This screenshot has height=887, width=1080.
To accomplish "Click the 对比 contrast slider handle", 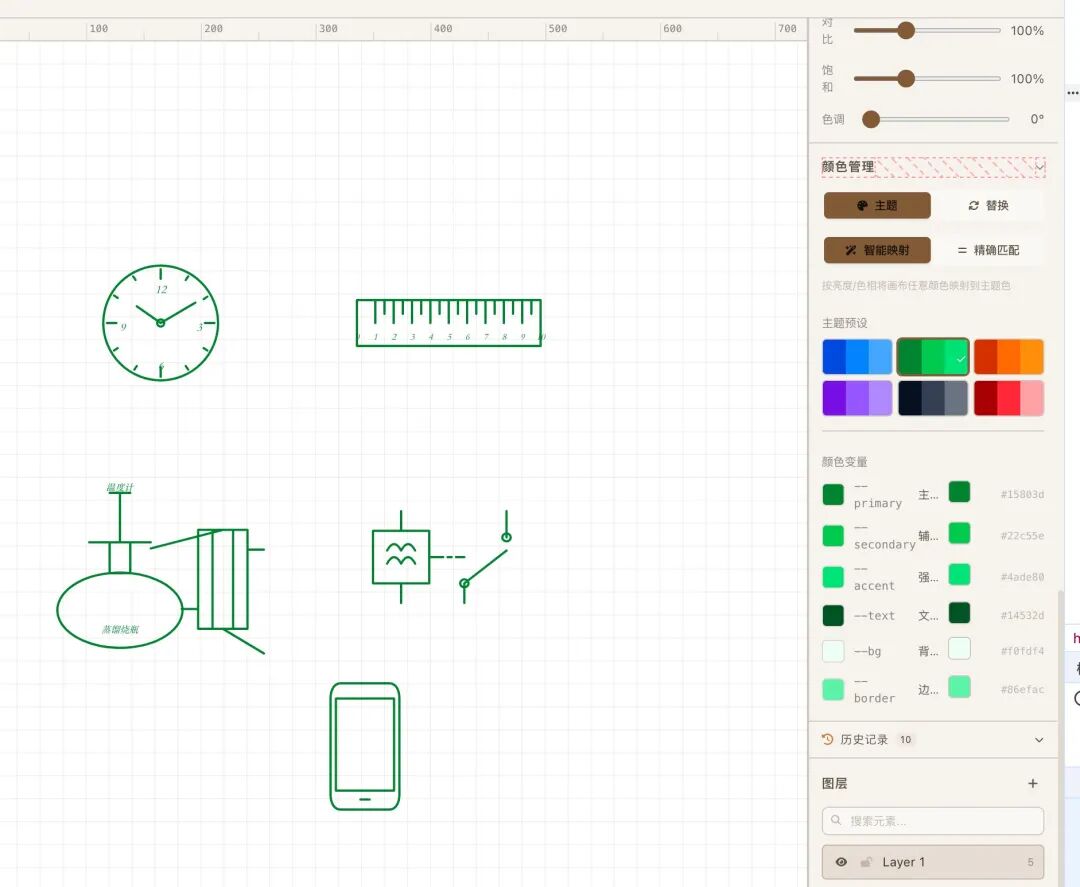I will coord(906,30).
